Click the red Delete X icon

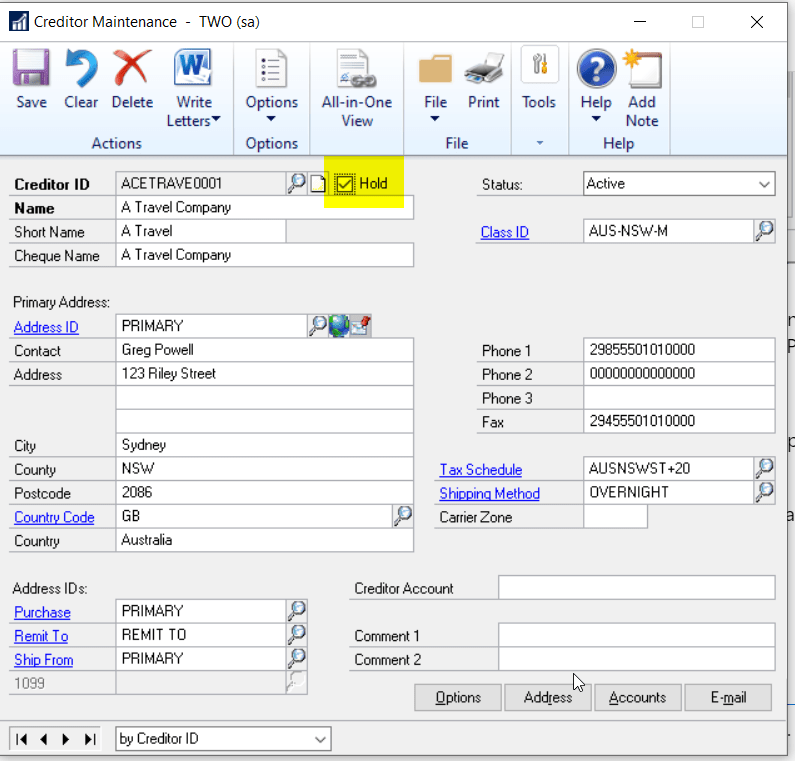pyautogui.click(x=132, y=72)
